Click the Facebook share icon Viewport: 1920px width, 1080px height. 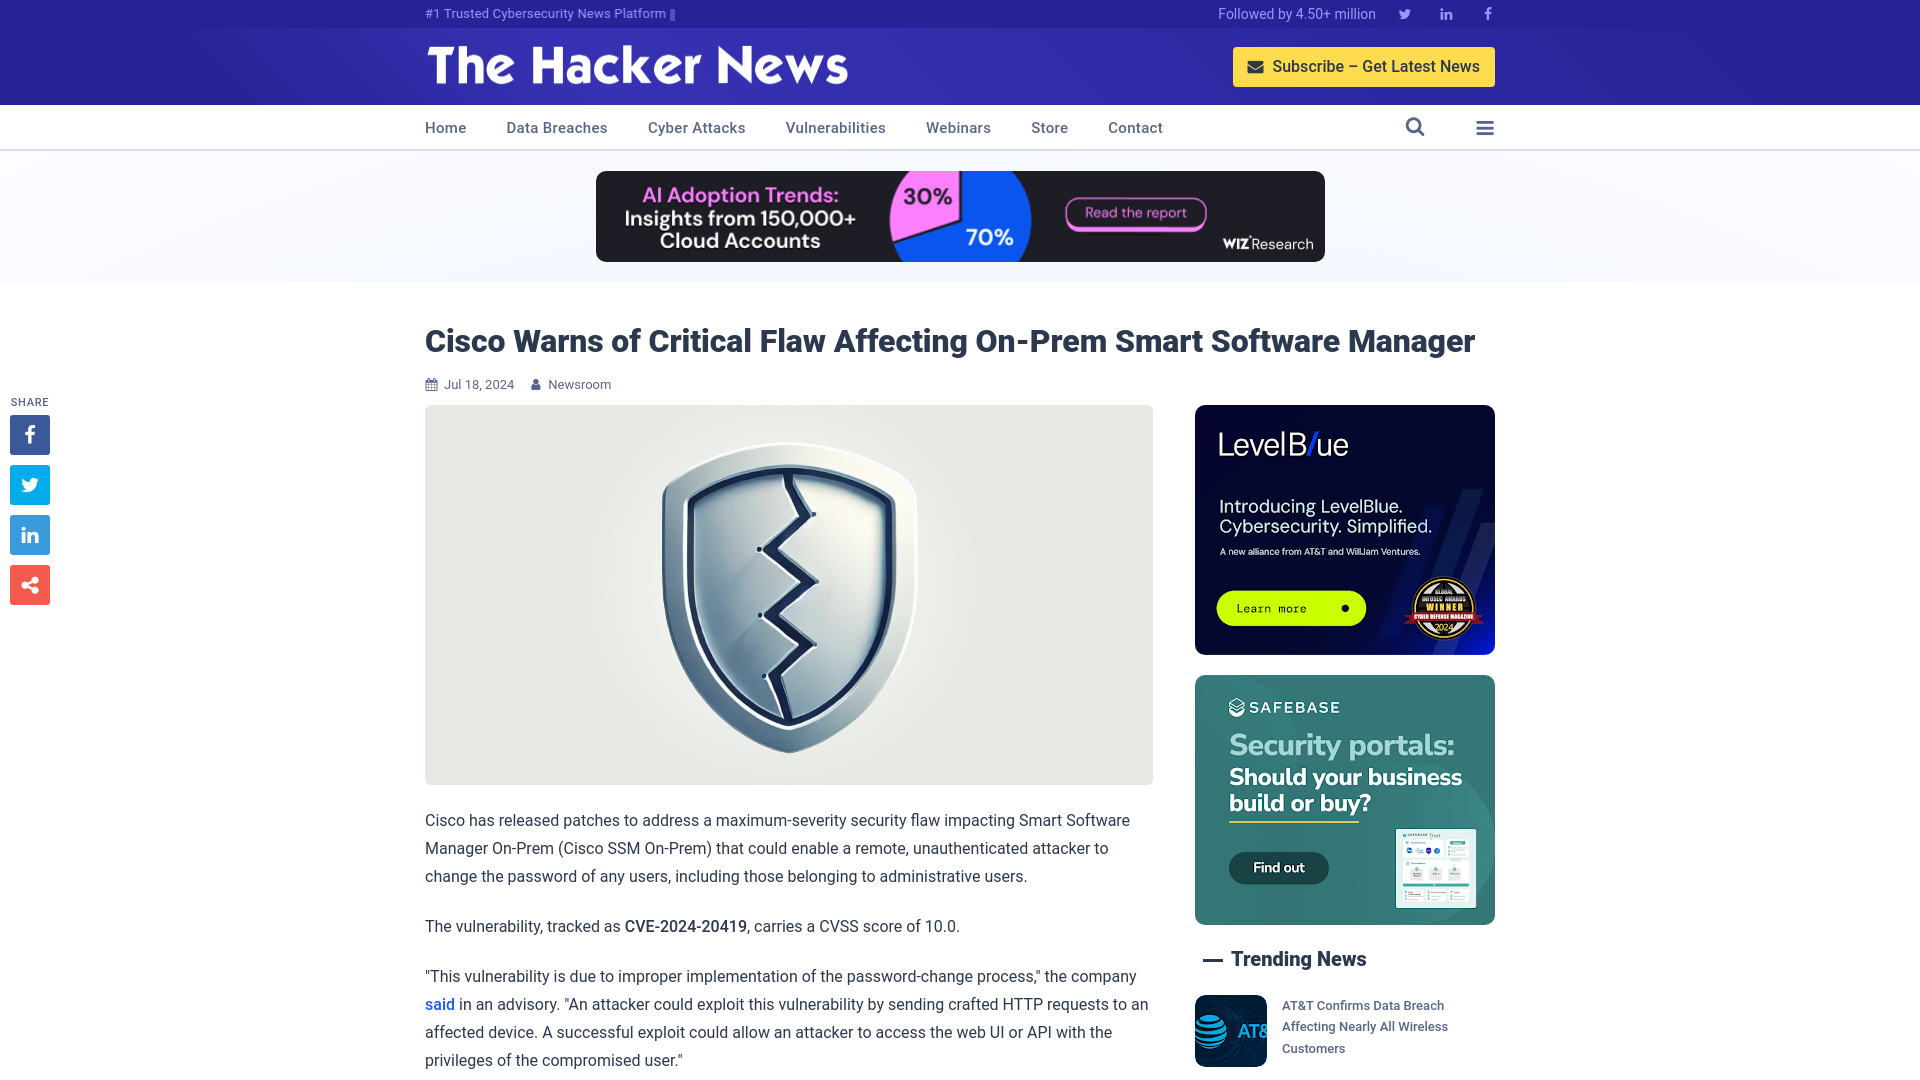coord(29,434)
